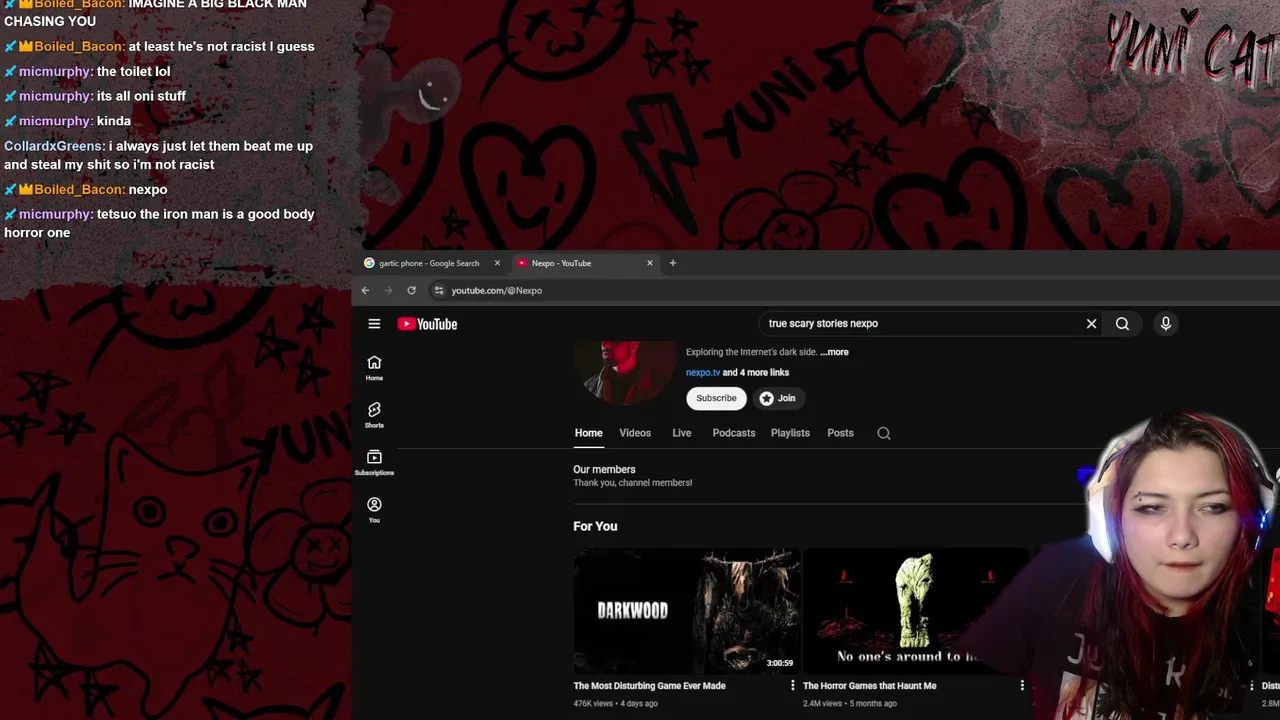Image resolution: width=1280 pixels, height=720 pixels.
Task: Switch to gartic phone Google Search tab
Action: [x=429, y=263]
